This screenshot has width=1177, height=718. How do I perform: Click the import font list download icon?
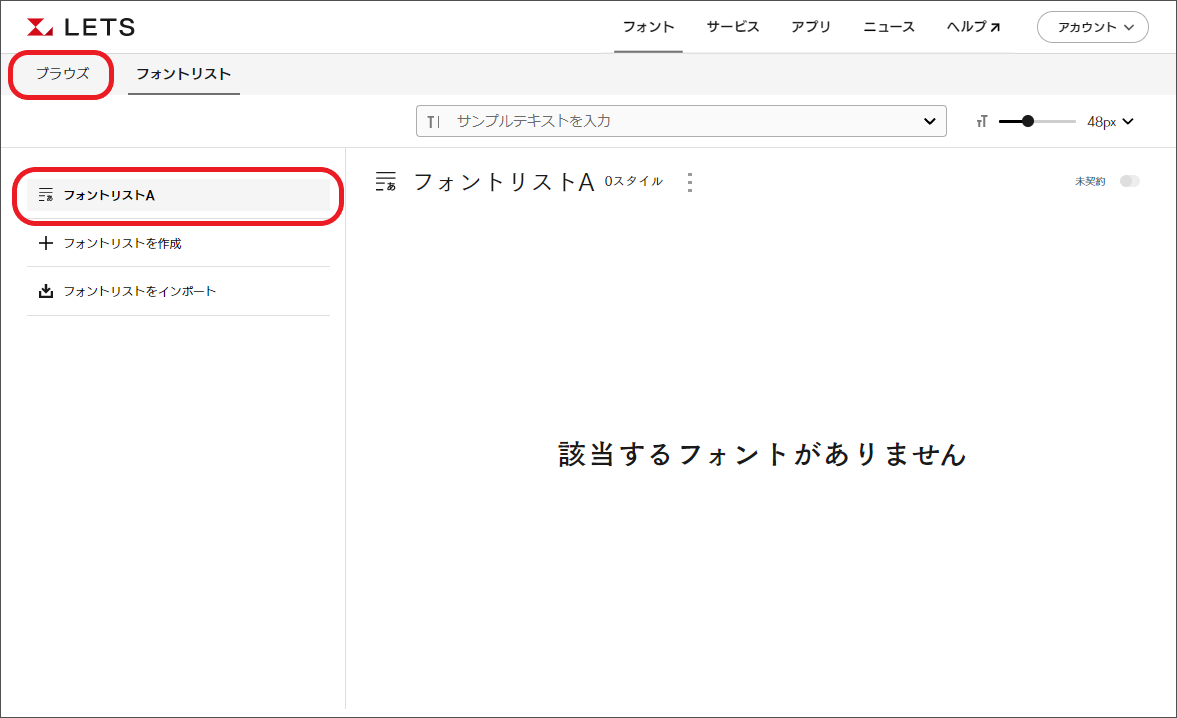point(45,291)
